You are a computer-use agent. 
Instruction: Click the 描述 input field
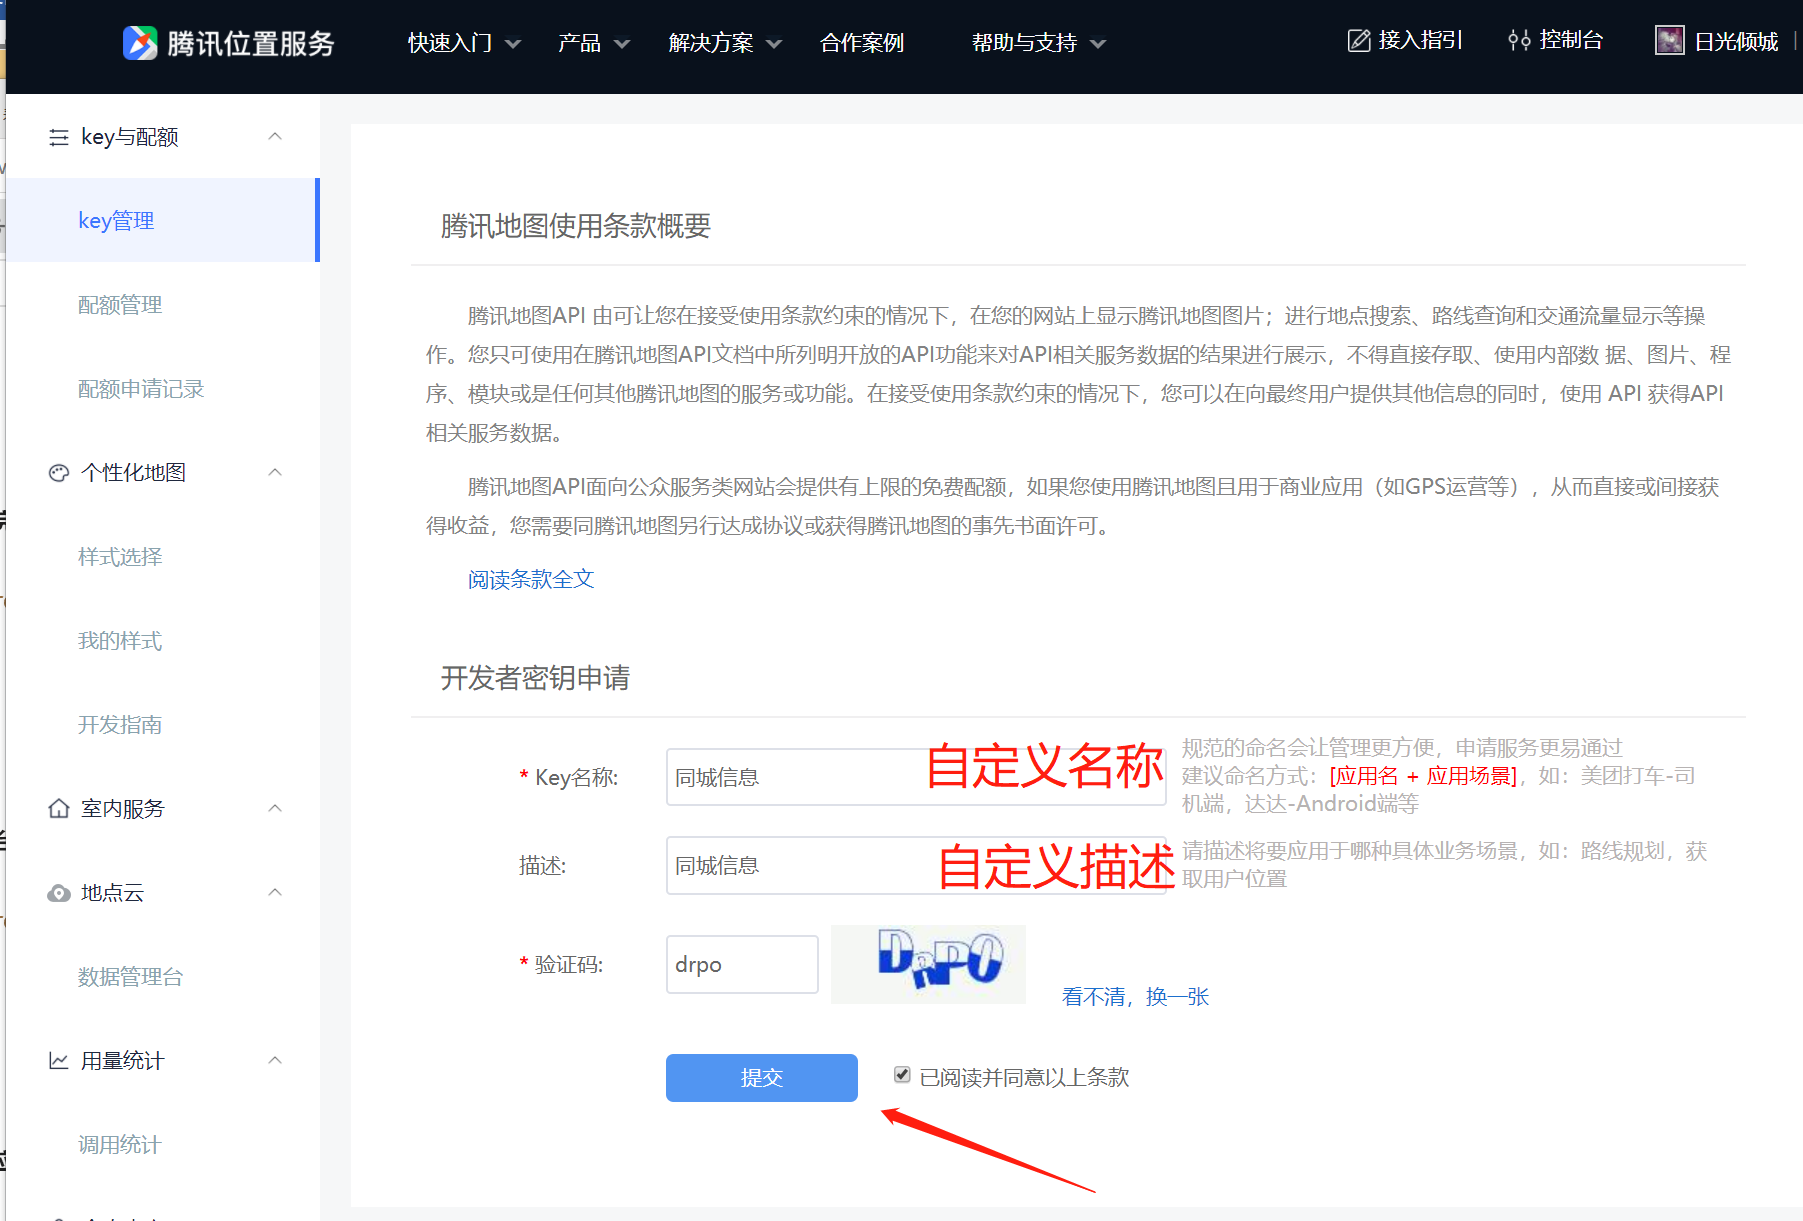click(916, 865)
